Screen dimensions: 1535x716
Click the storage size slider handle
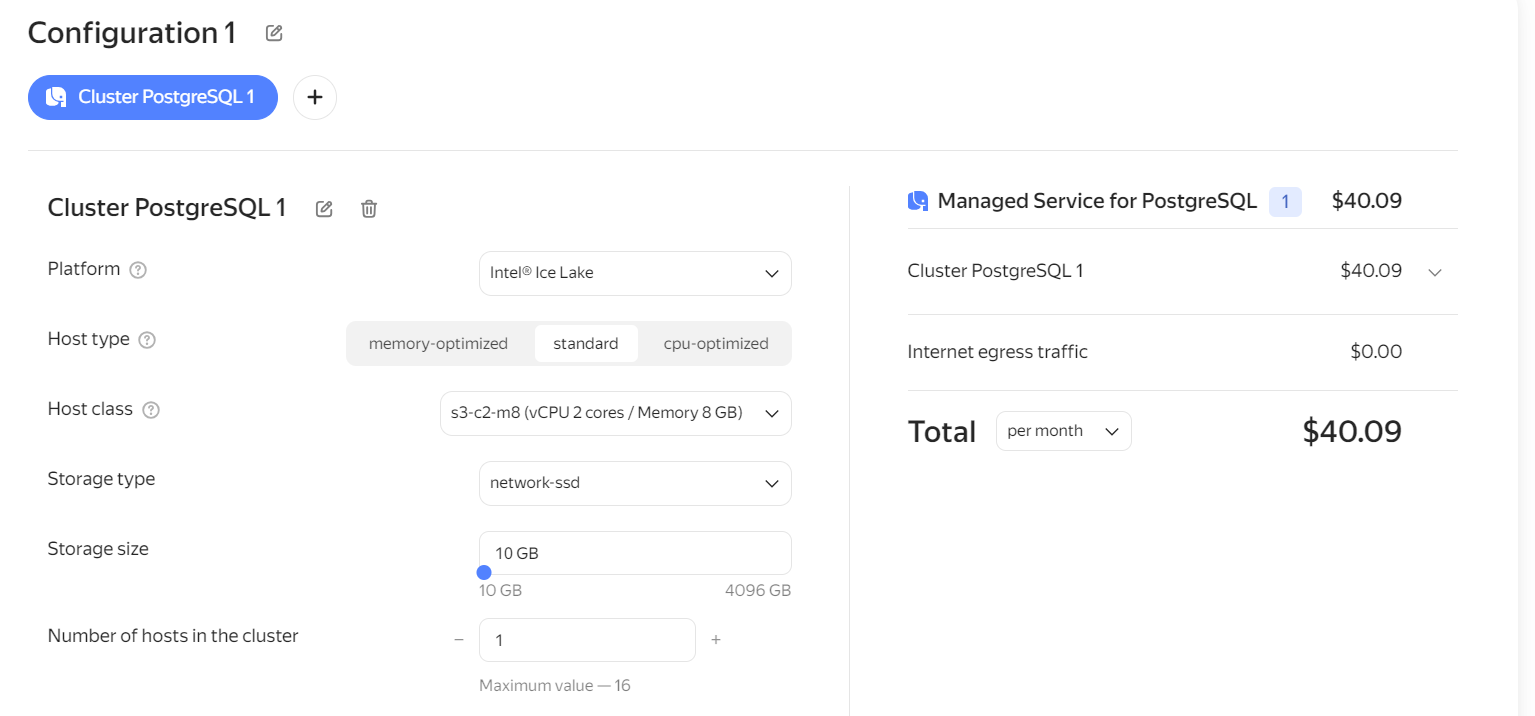[x=484, y=573]
